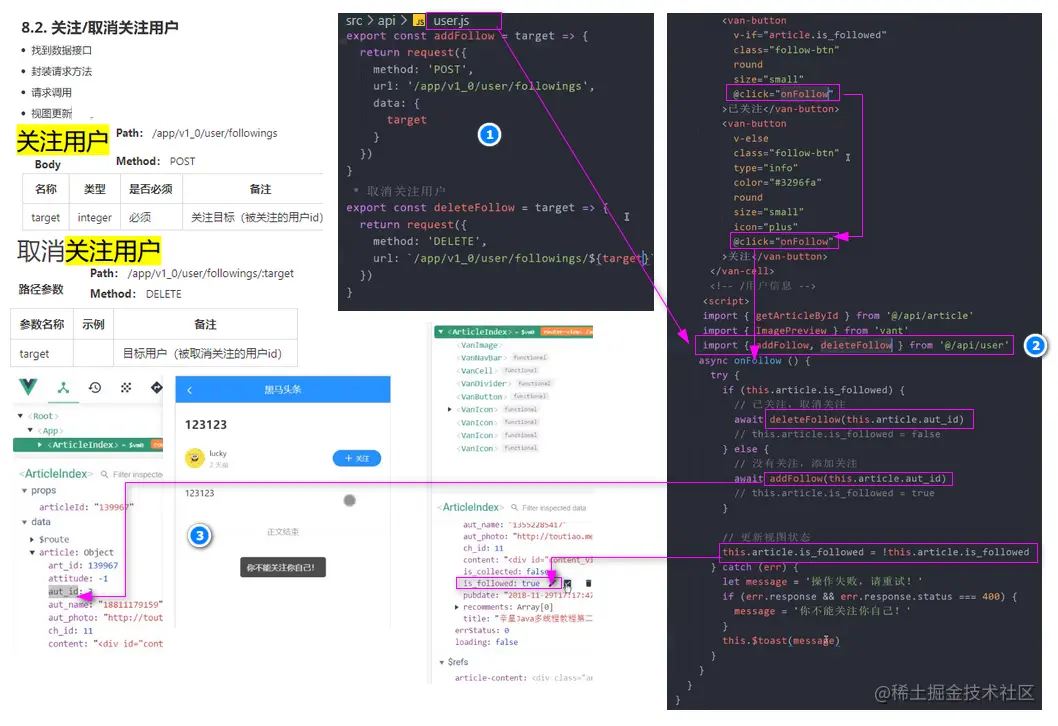Click the 'export const deleteFollow' code line
Image resolution: width=1058 pixels, height=726 pixels.
coord(477,208)
